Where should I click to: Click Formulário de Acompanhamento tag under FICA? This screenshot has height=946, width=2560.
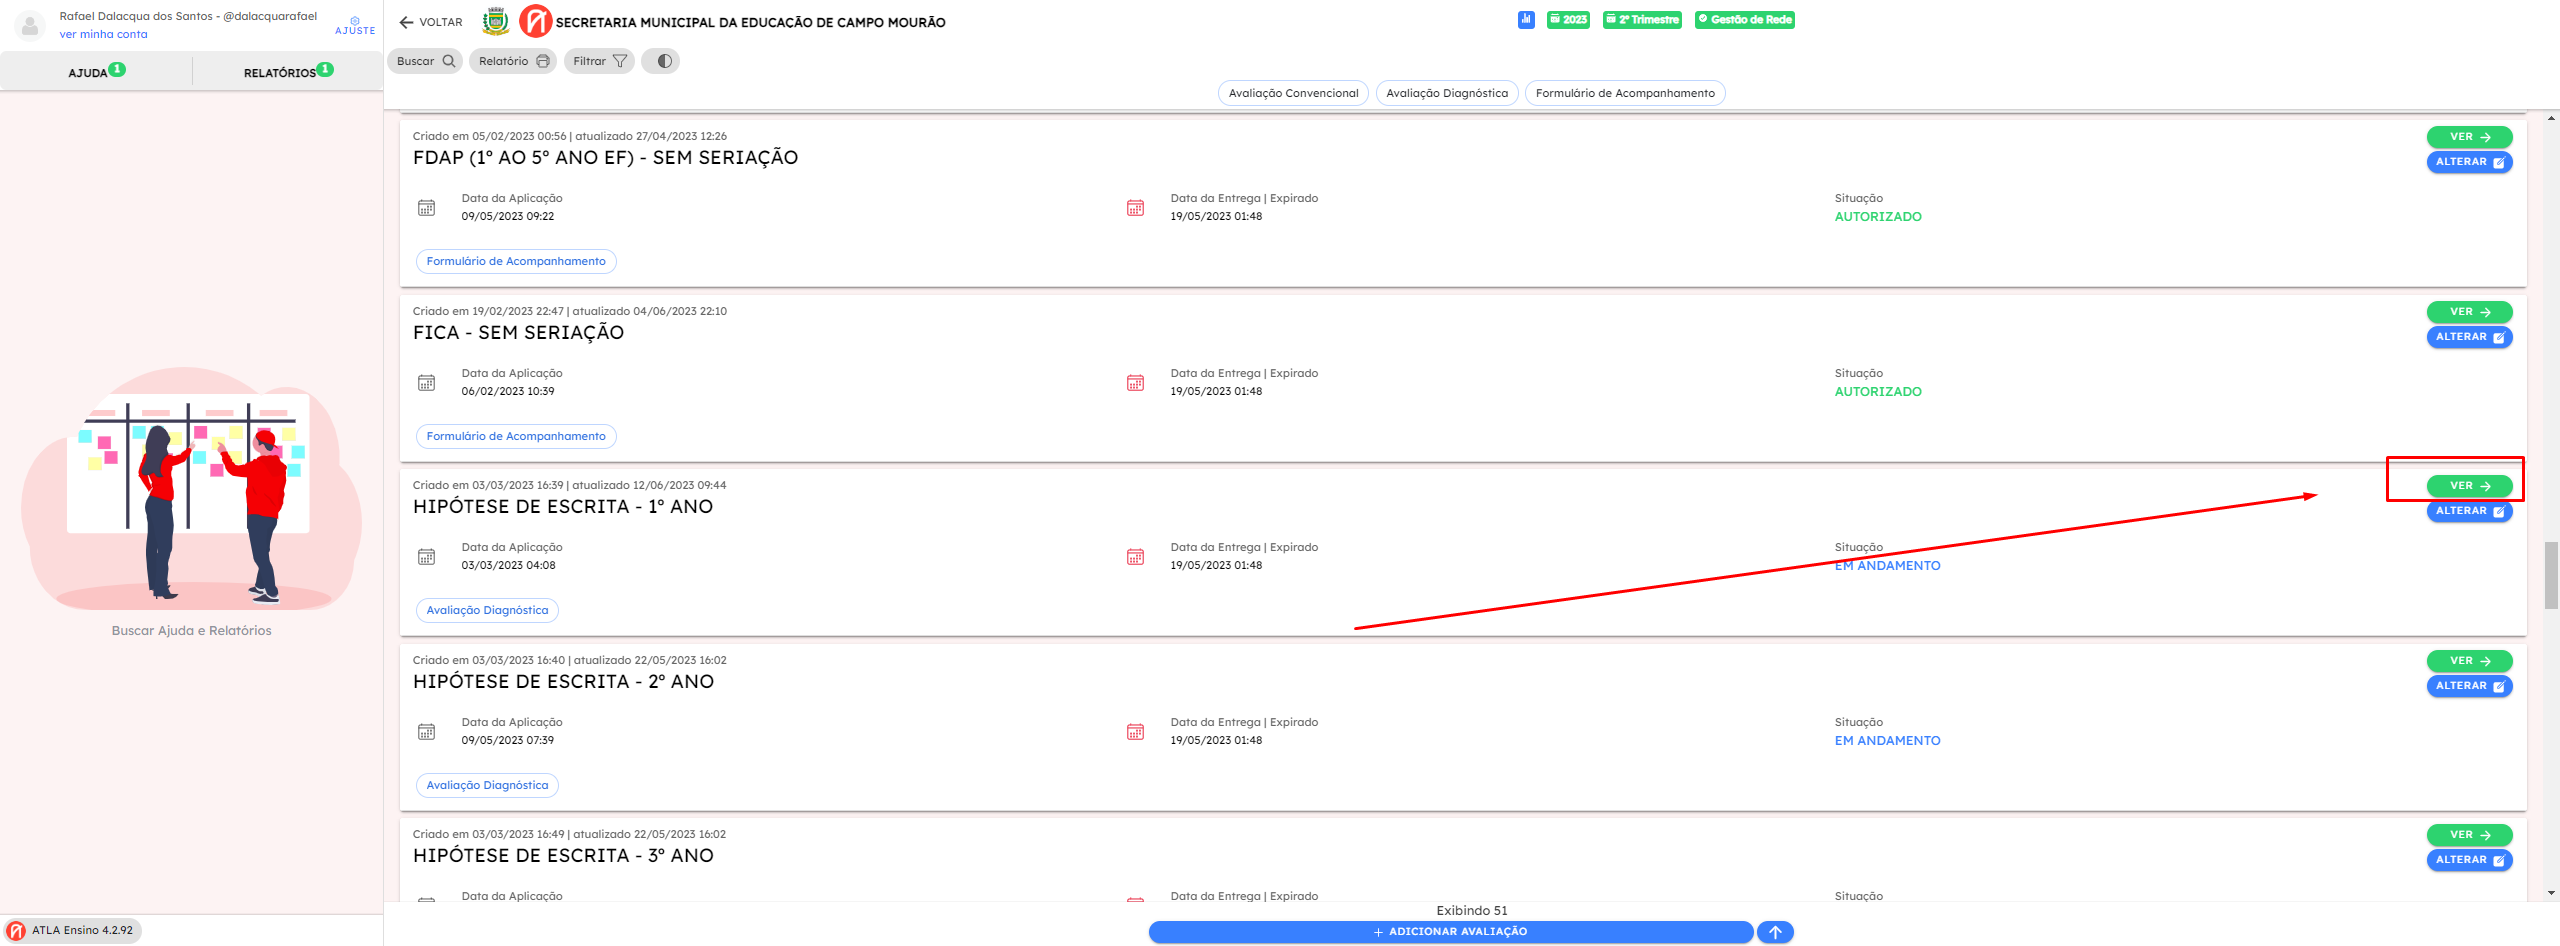point(516,437)
